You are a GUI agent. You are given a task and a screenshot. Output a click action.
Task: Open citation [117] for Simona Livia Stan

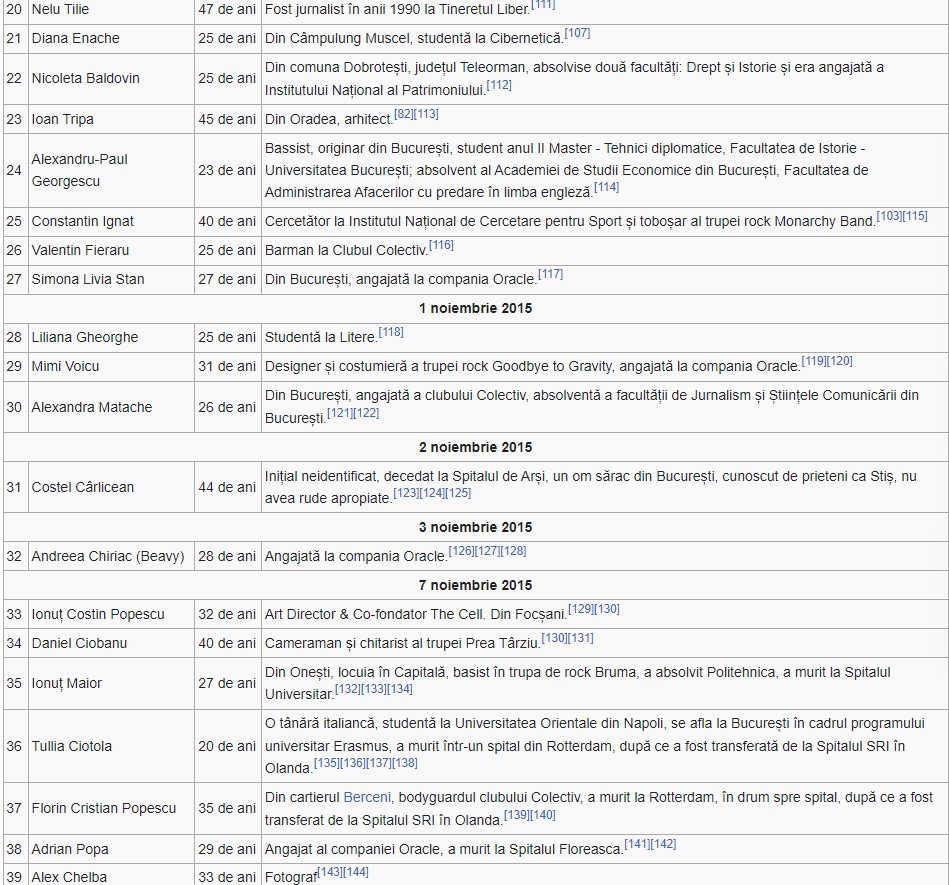pos(551,274)
